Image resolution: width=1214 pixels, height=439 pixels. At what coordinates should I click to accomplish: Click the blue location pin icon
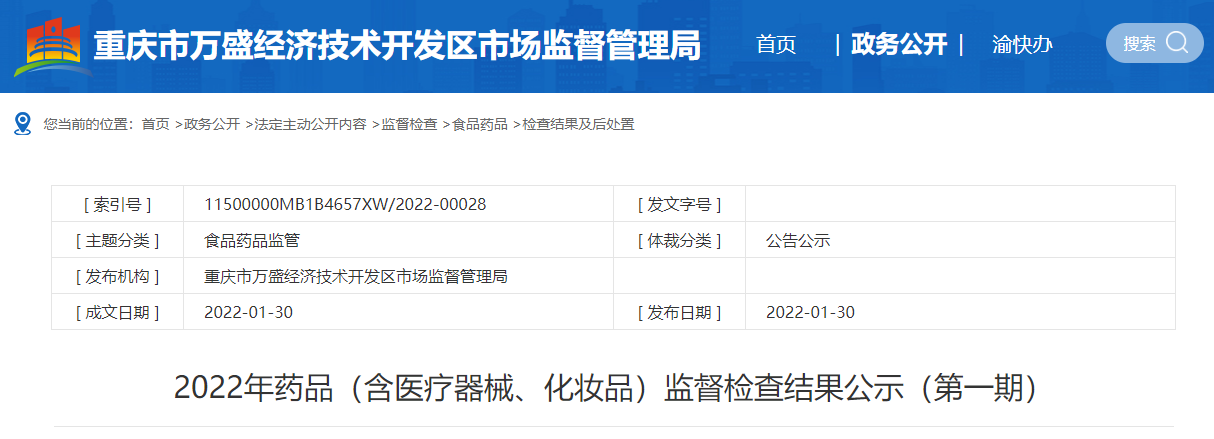(x=22, y=124)
